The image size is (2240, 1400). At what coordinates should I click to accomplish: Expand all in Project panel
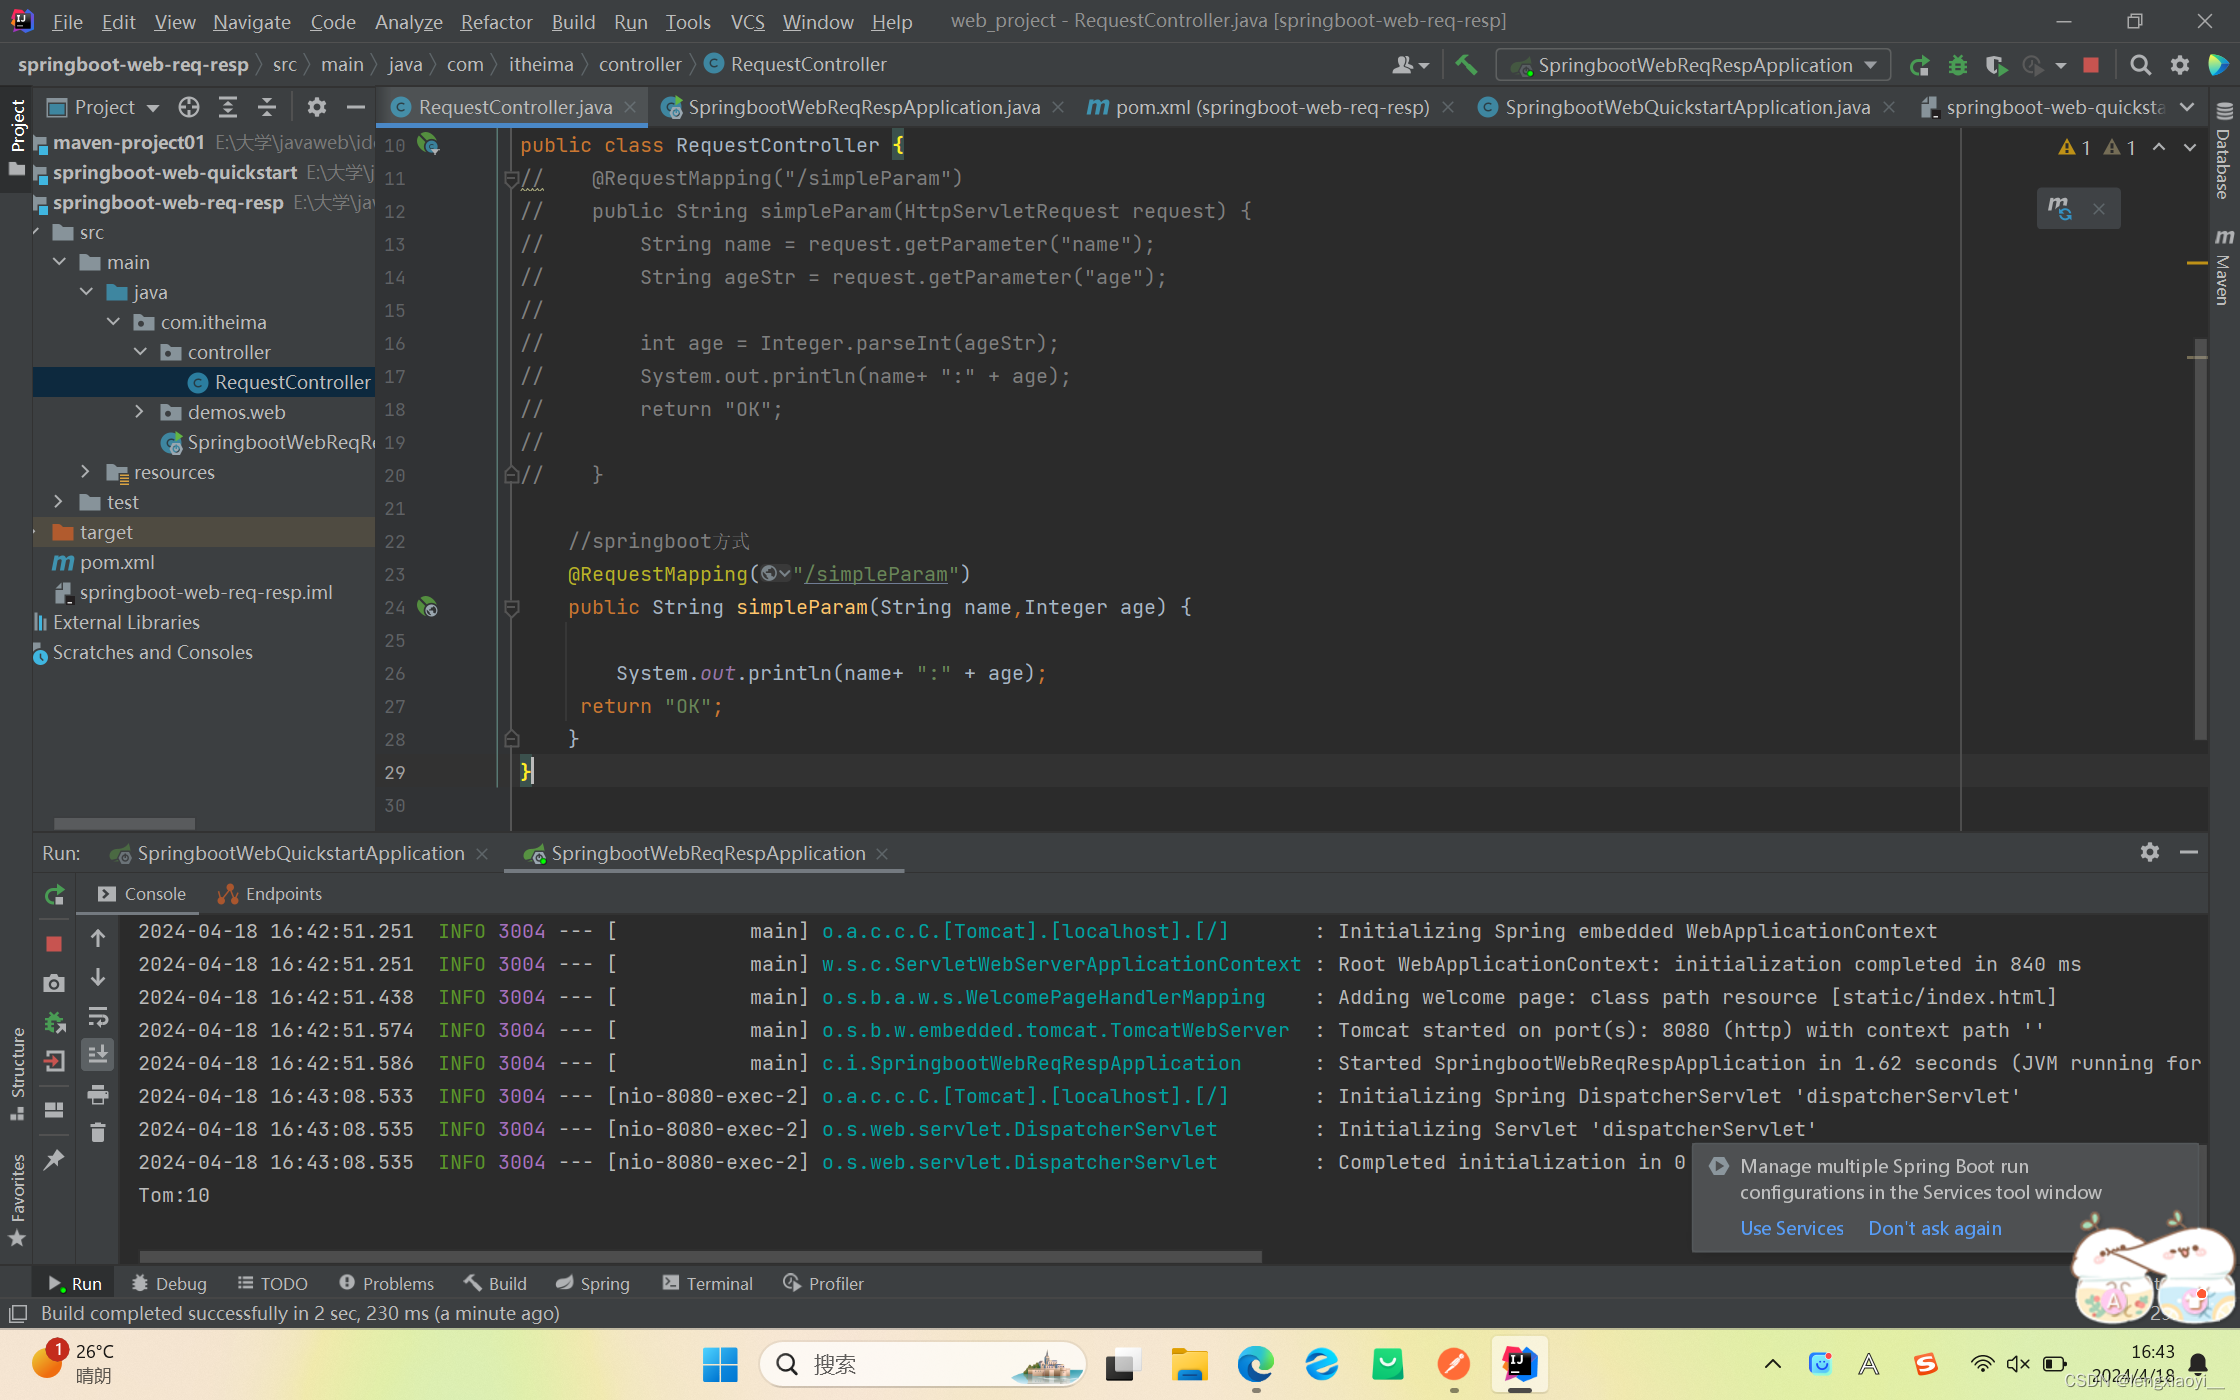(228, 107)
